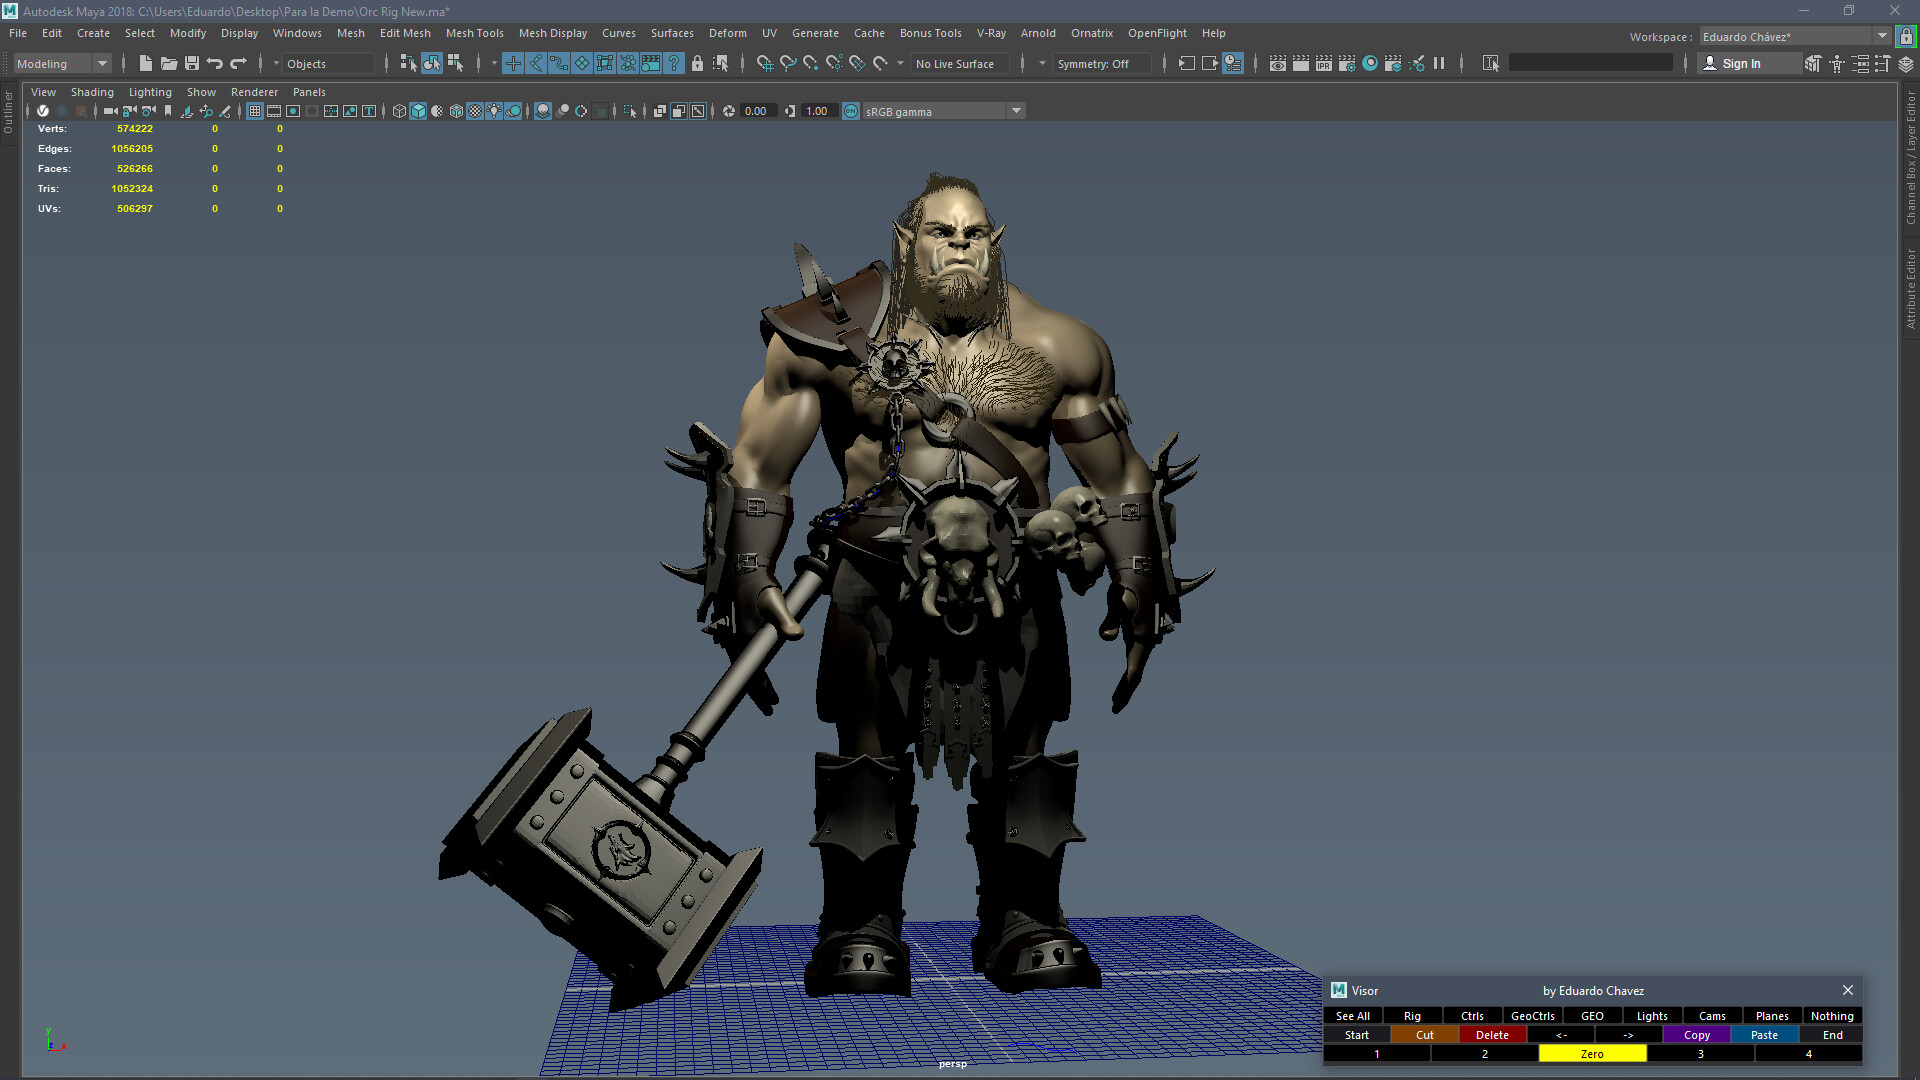Toggle the exposure ON button near sRGB gamma
1920x1080 pixels.
pos(851,111)
